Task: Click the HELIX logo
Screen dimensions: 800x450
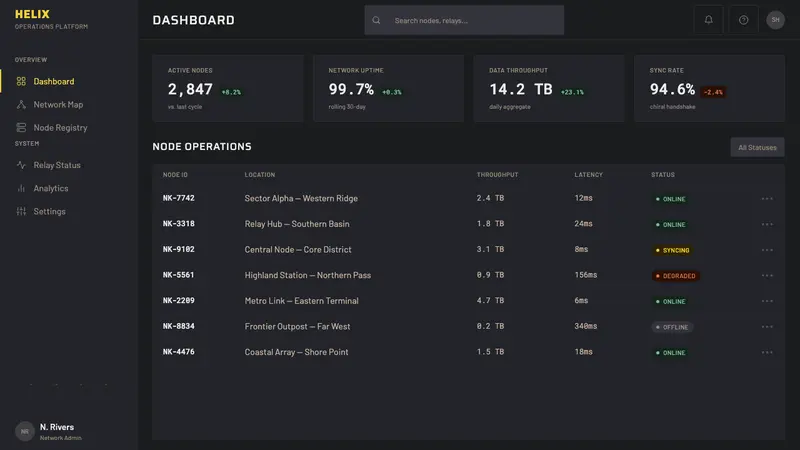Action: pyautogui.click(x=32, y=14)
